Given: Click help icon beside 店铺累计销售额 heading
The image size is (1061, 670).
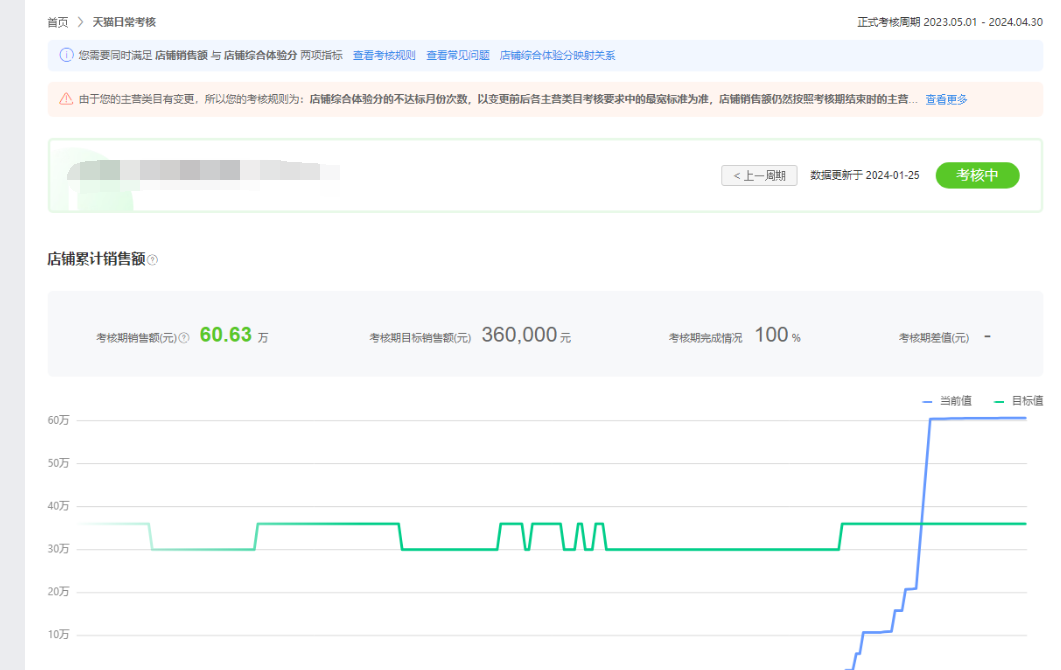Looking at the screenshot, I should point(153,260).
